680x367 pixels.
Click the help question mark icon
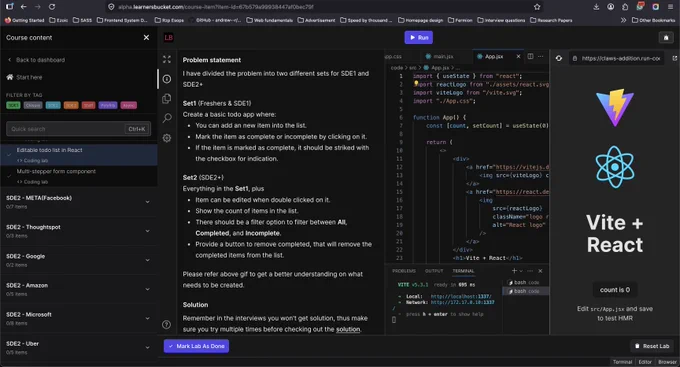coord(166,324)
